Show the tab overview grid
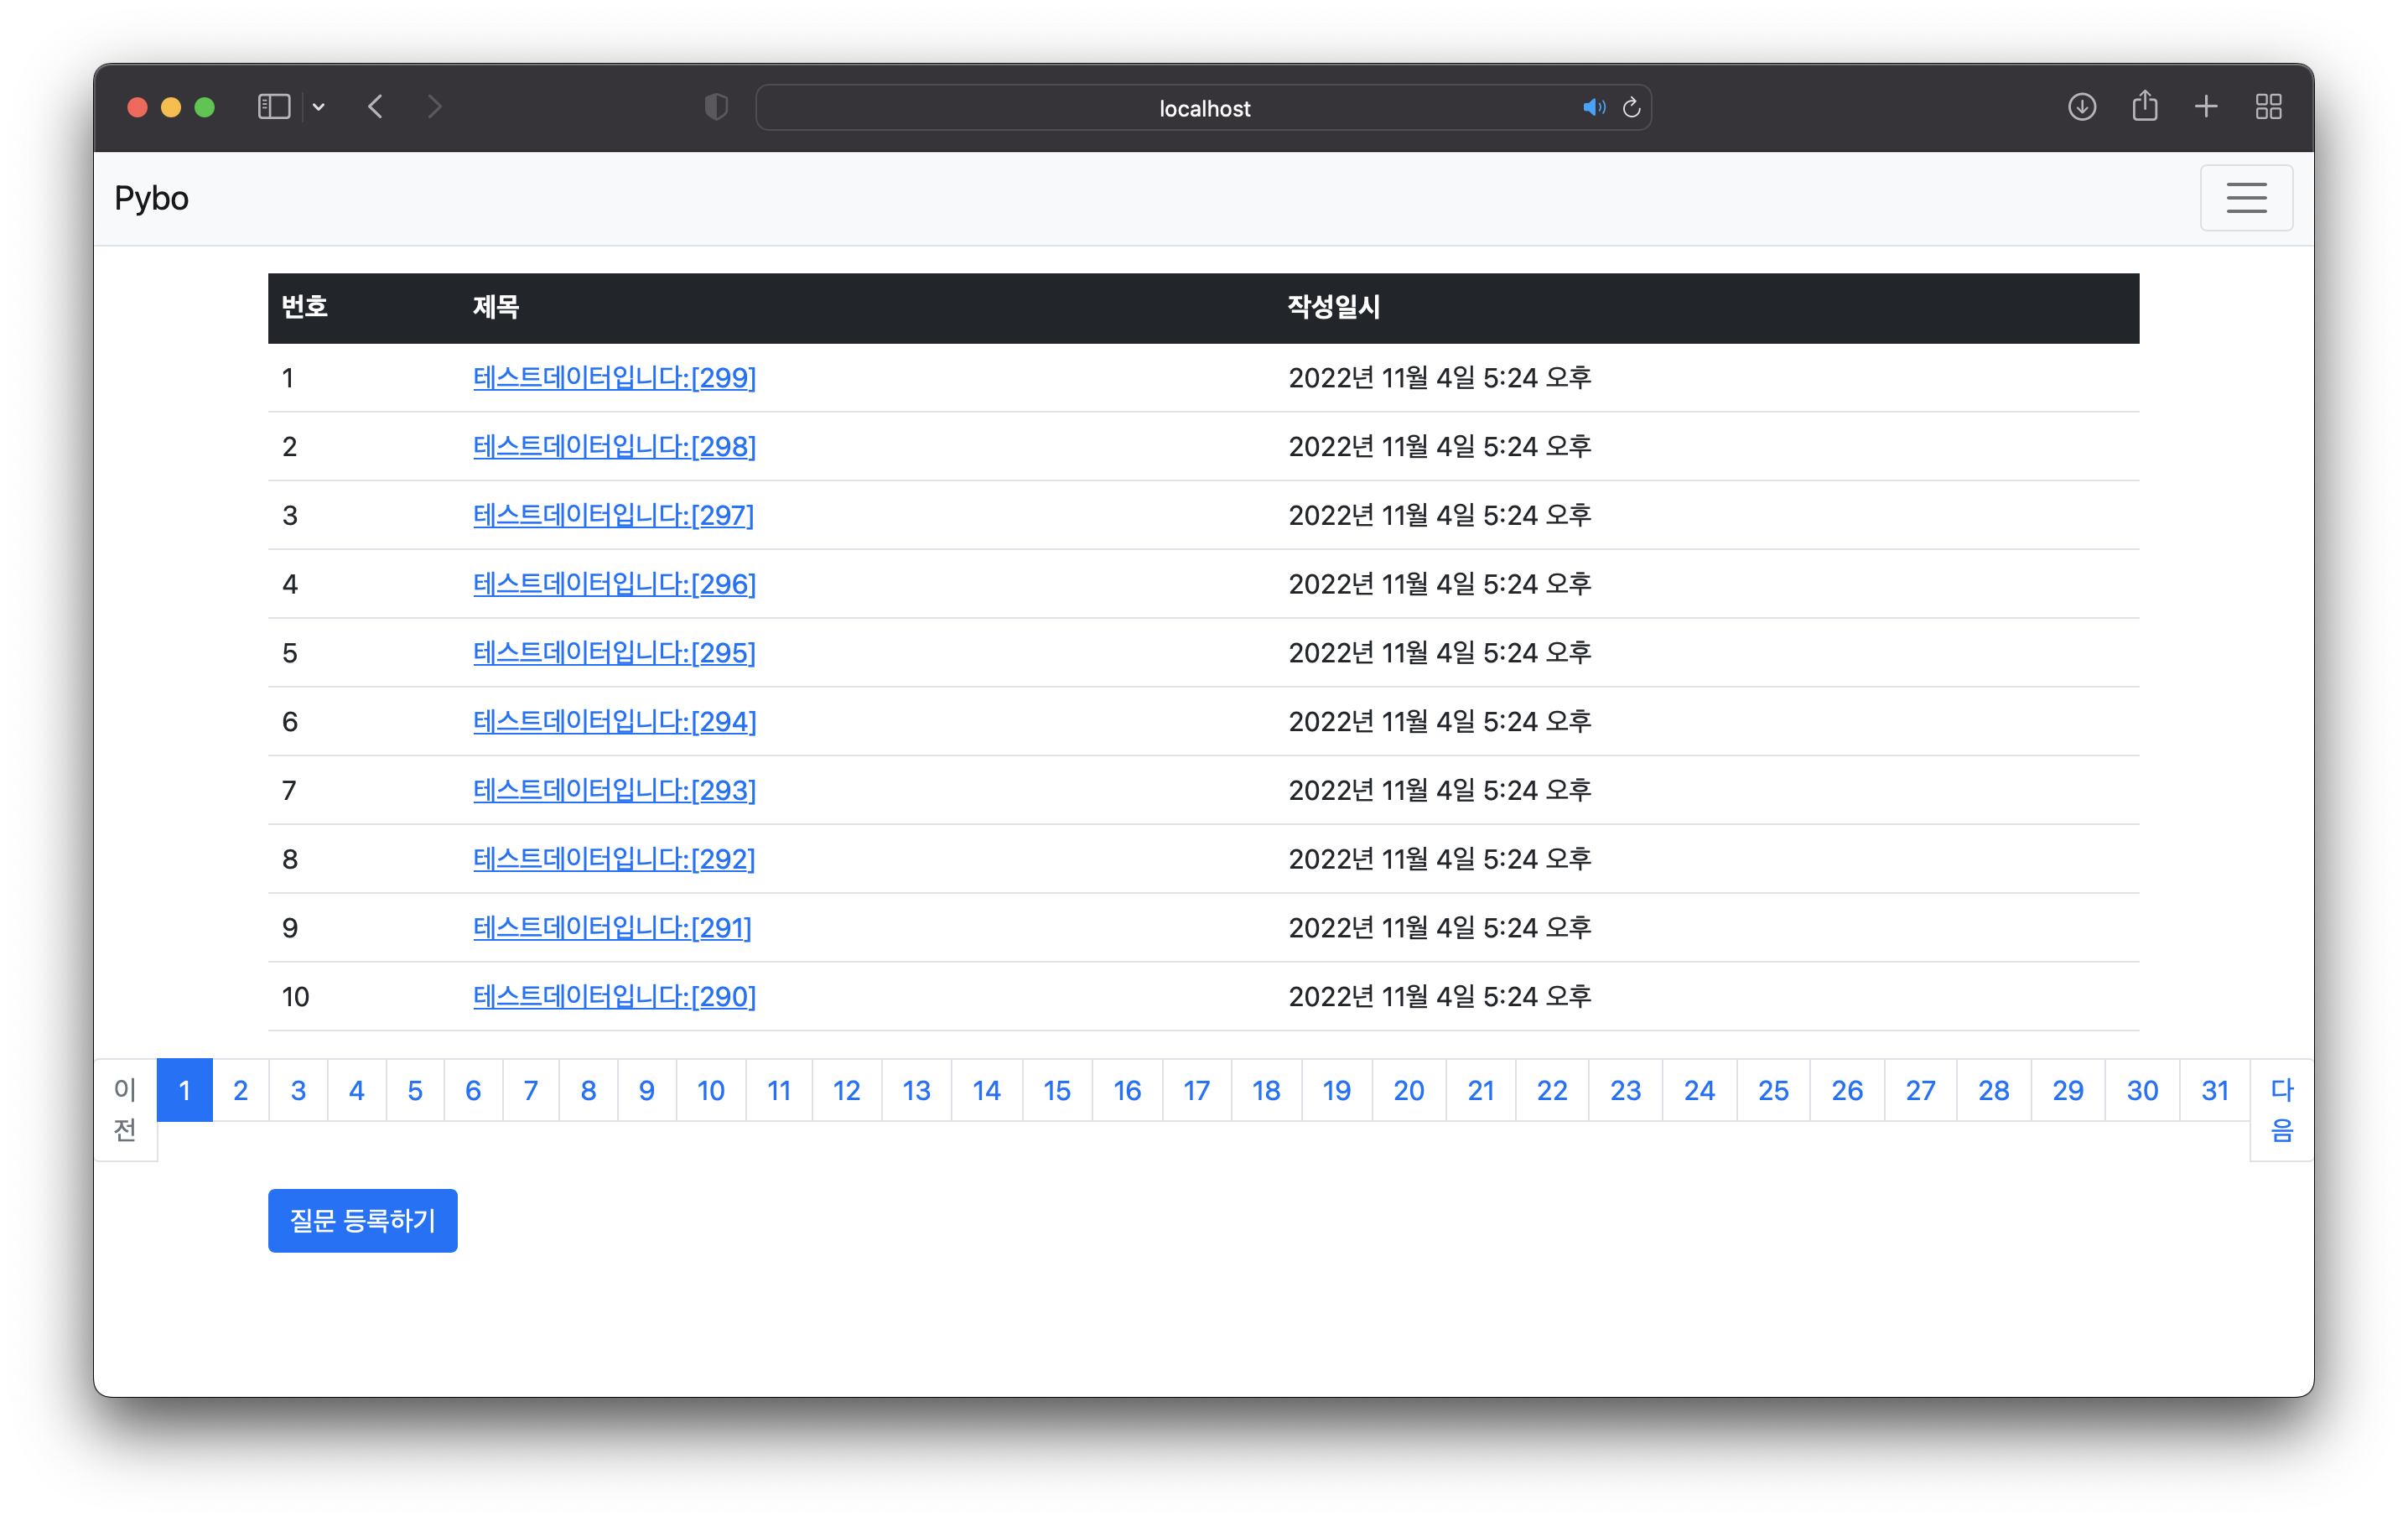This screenshot has height=1521, width=2408. (x=2268, y=107)
